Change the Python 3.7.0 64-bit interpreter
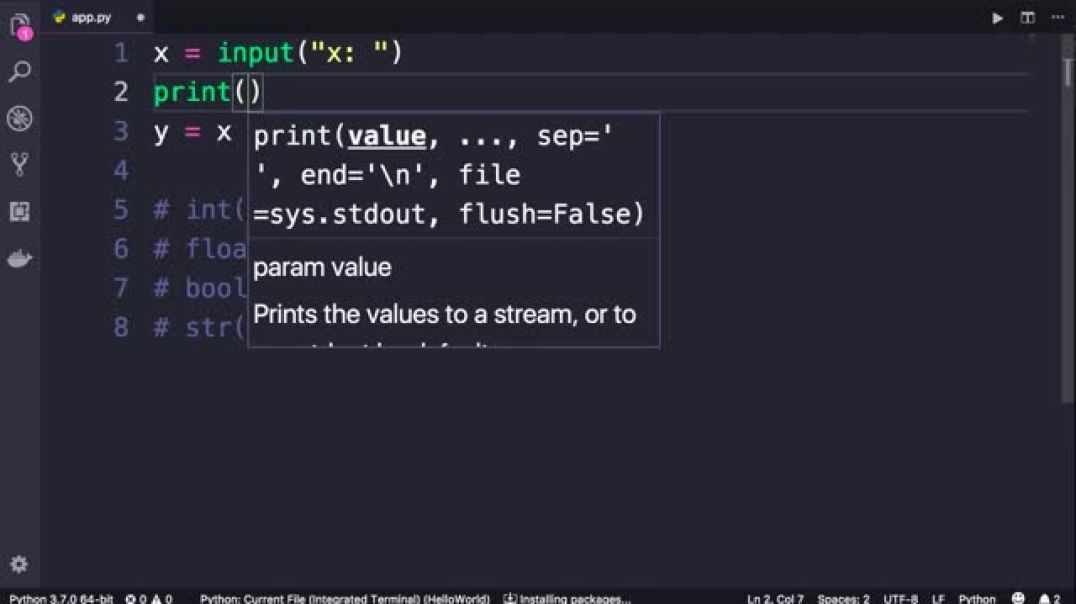Viewport: 1076px width, 604px height. [60, 598]
